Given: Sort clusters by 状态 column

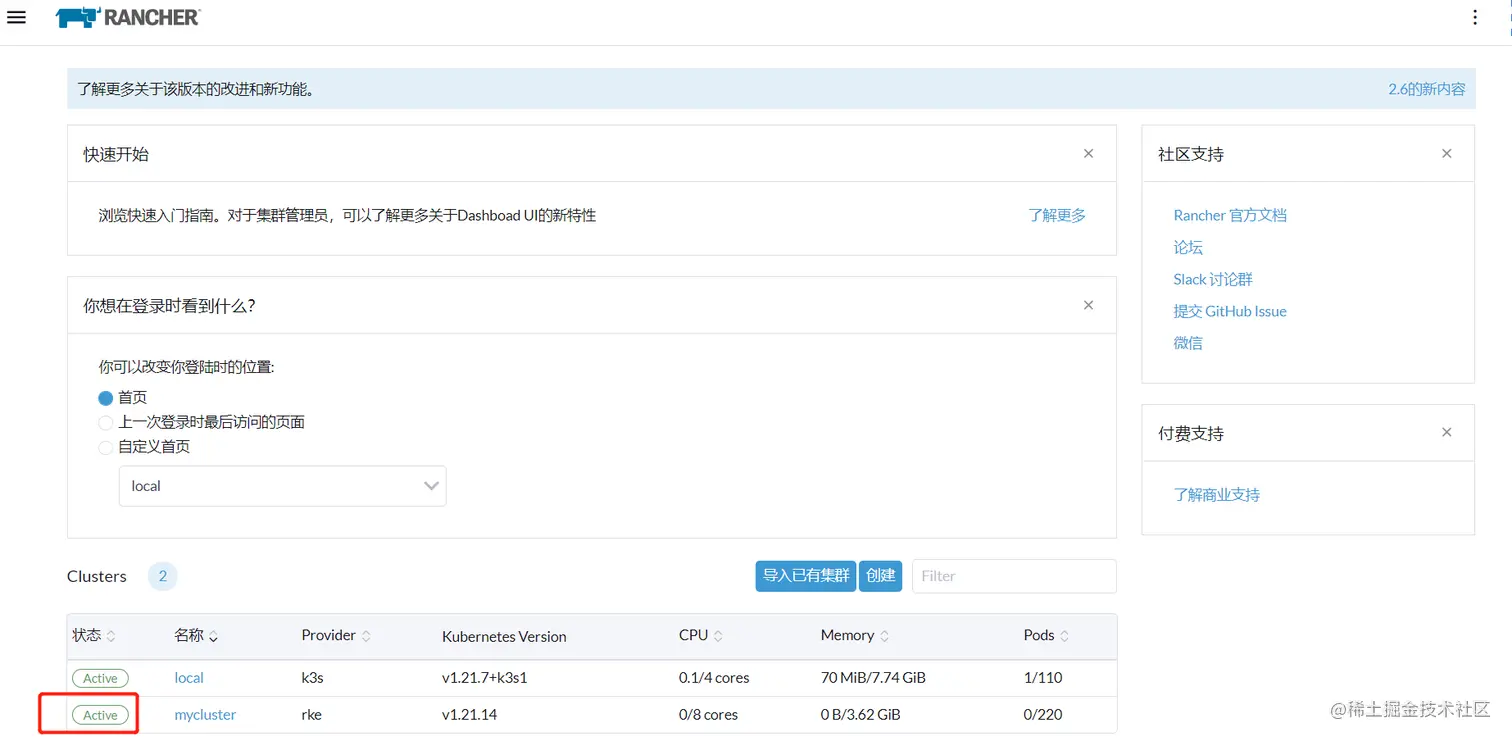Looking at the screenshot, I should (94, 635).
